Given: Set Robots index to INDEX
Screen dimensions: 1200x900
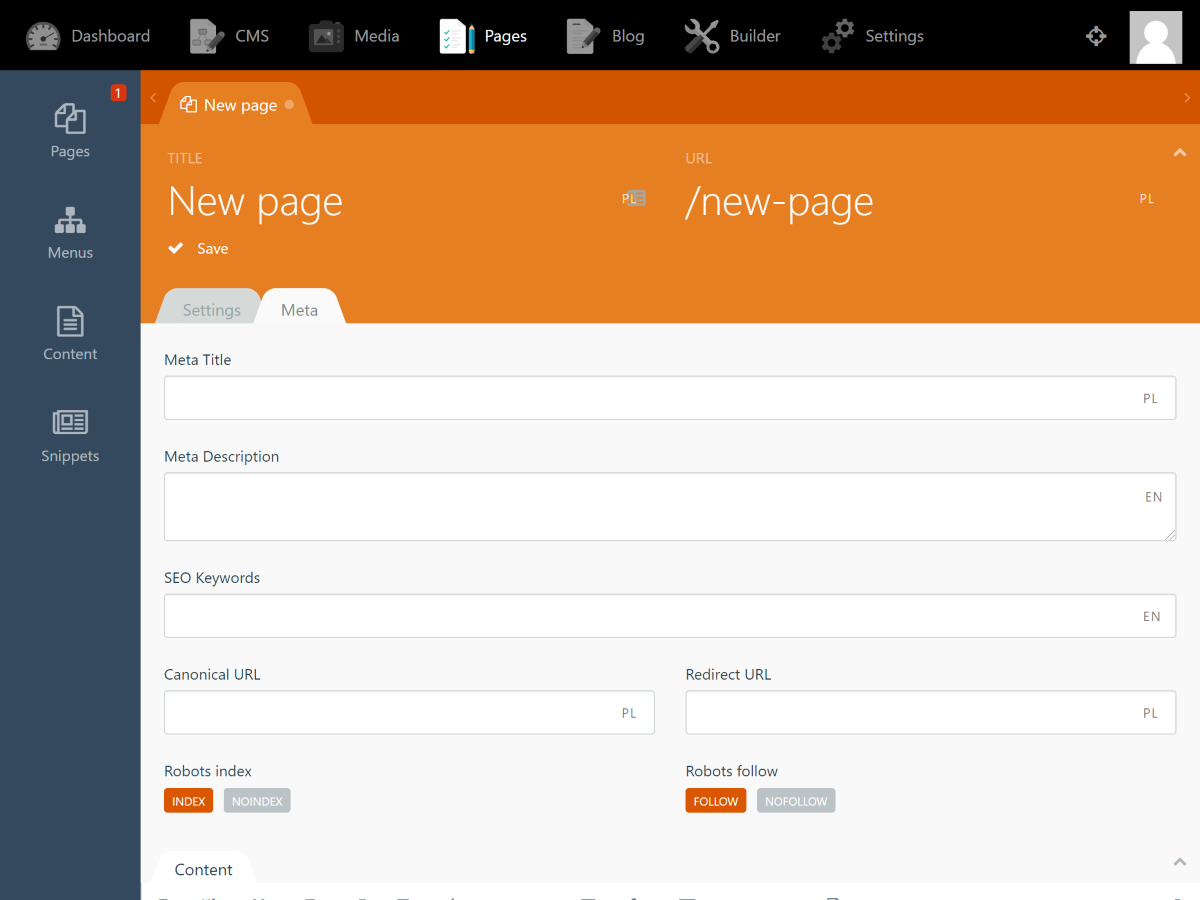Looking at the screenshot, I should [189, 801].
